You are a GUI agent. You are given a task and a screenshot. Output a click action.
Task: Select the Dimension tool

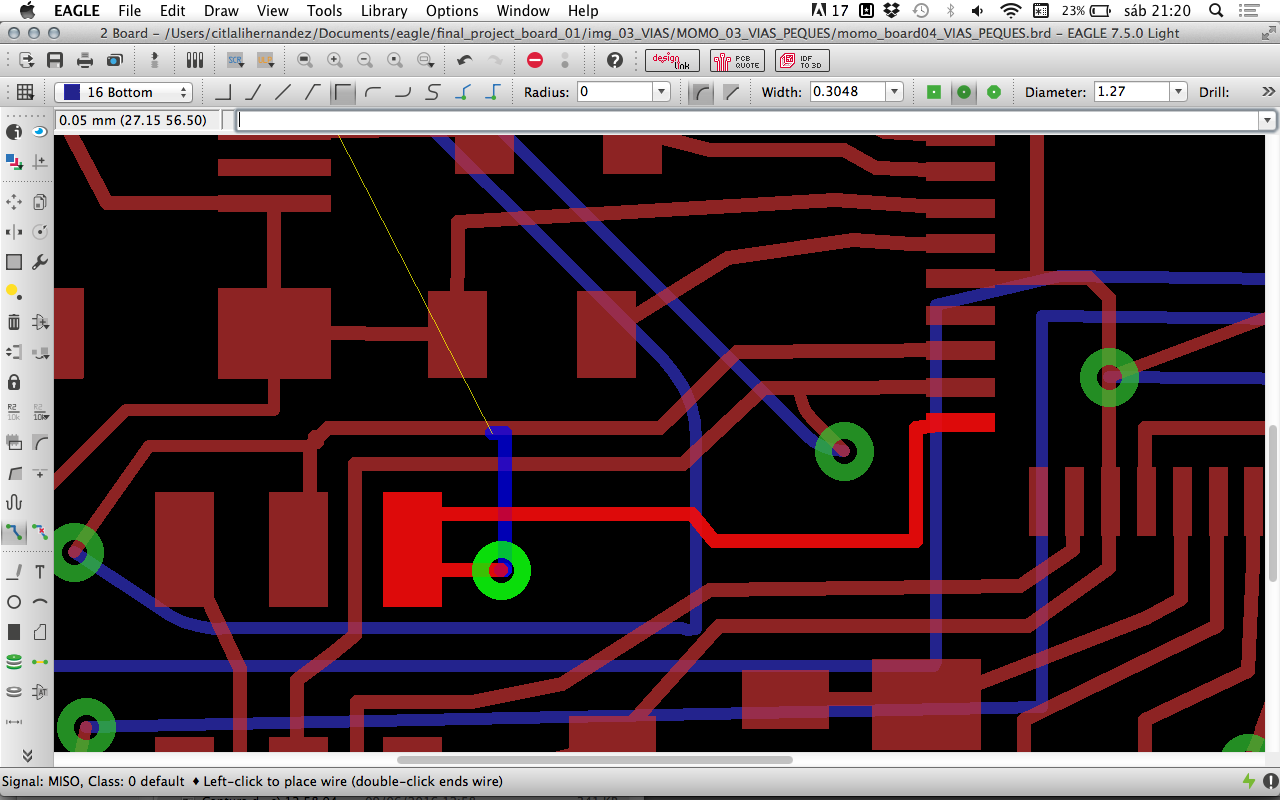pos(14,721)
